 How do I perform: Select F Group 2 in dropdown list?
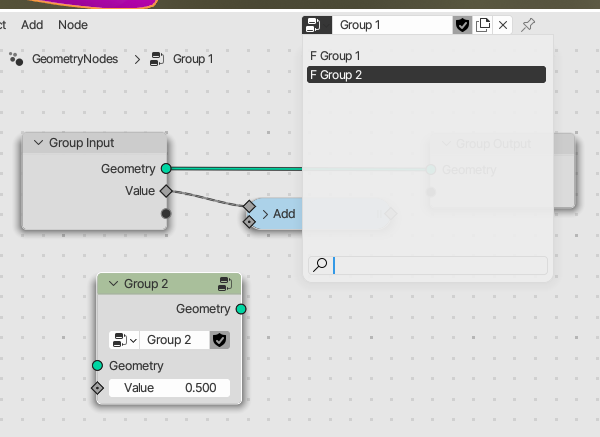[426, 75]
